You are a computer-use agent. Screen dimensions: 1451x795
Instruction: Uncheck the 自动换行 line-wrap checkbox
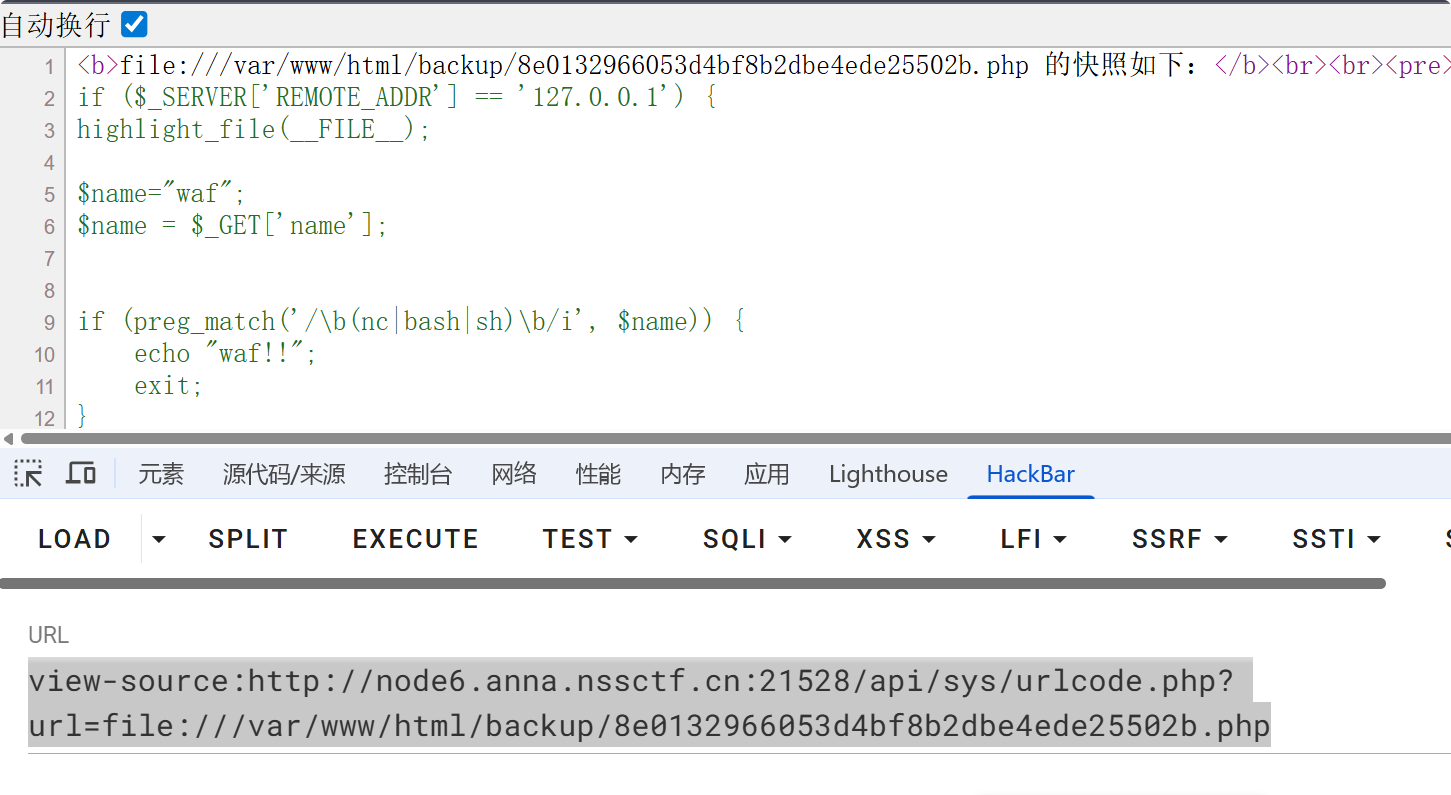(x=133, y=24)
